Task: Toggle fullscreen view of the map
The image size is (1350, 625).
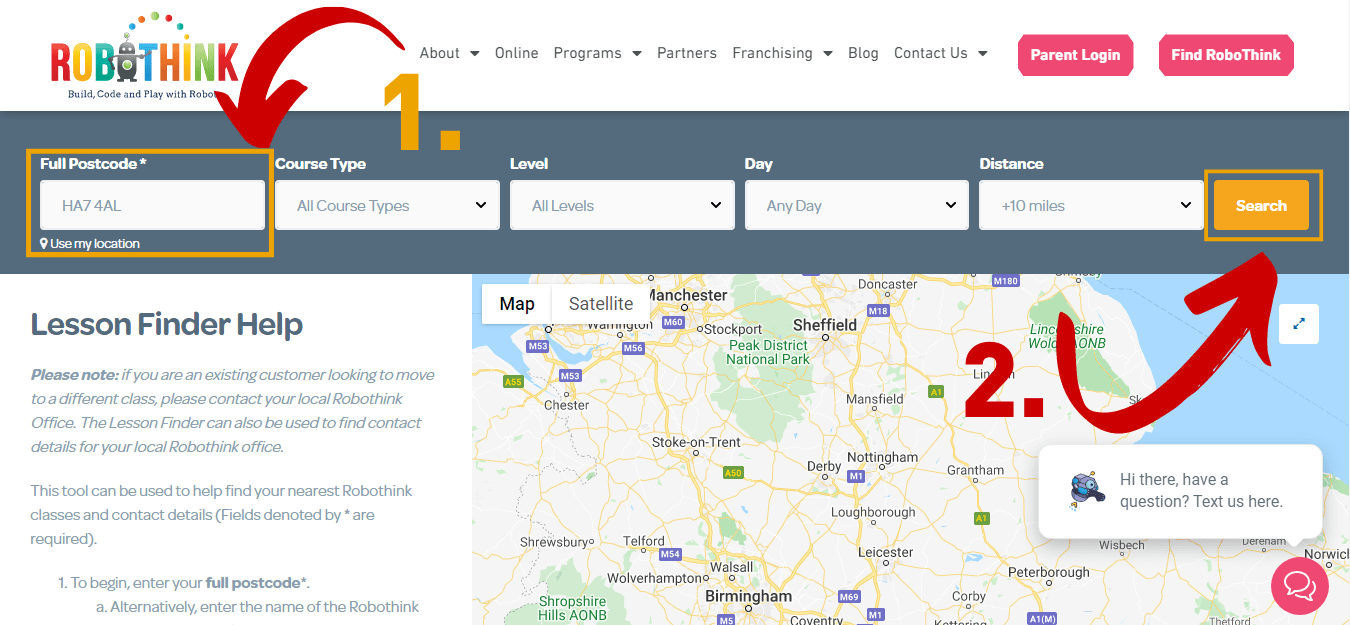Action: 1299,324
